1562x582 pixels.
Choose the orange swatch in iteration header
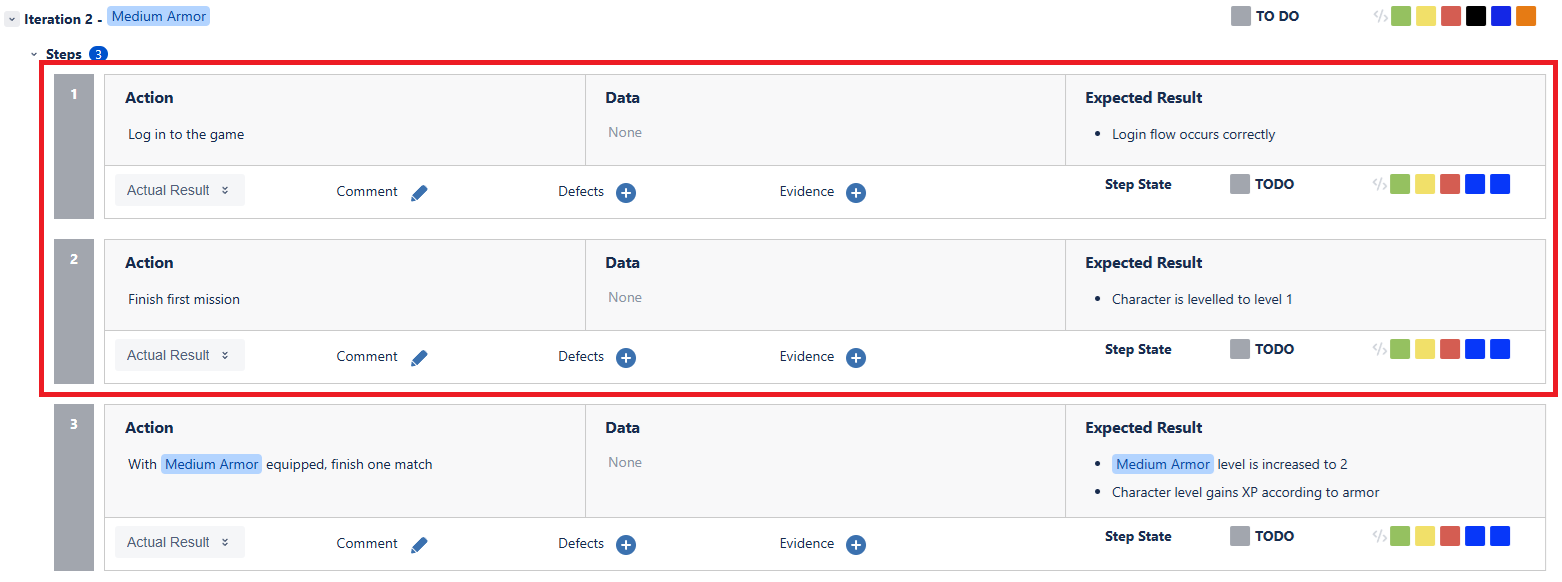coord(1526,16)
